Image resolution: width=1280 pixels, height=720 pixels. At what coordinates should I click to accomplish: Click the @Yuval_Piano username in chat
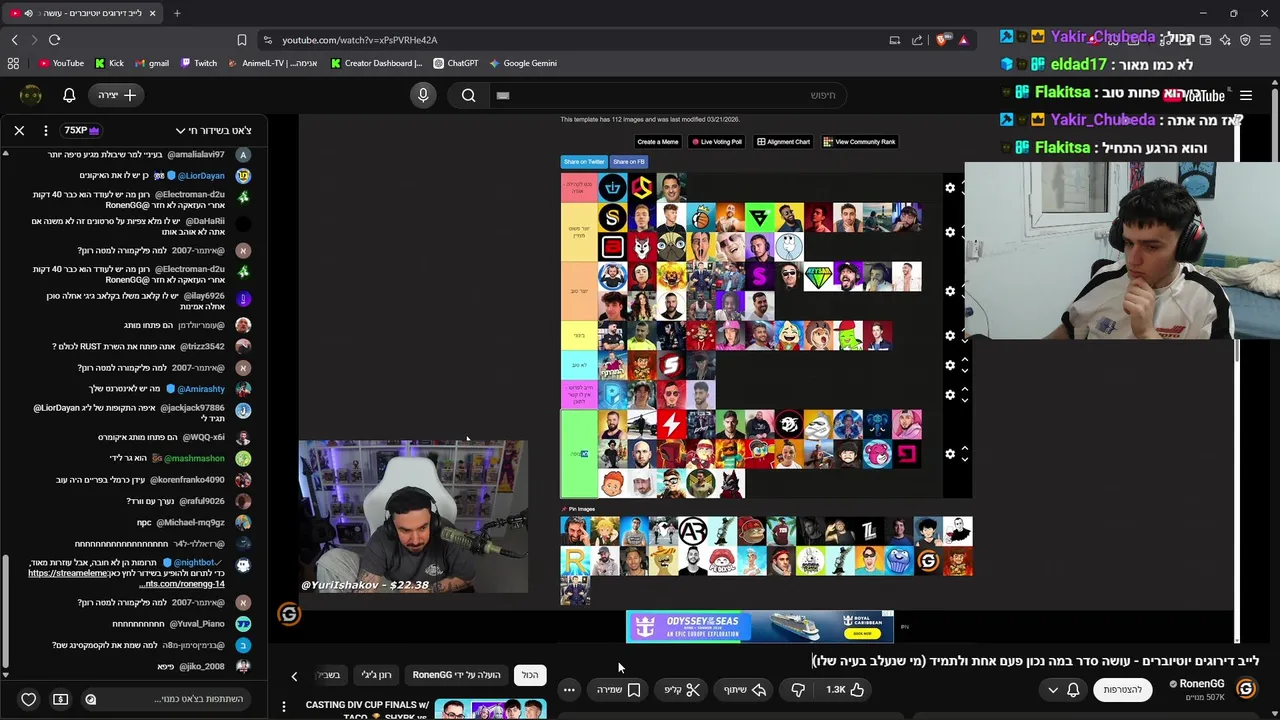[196, 624]
